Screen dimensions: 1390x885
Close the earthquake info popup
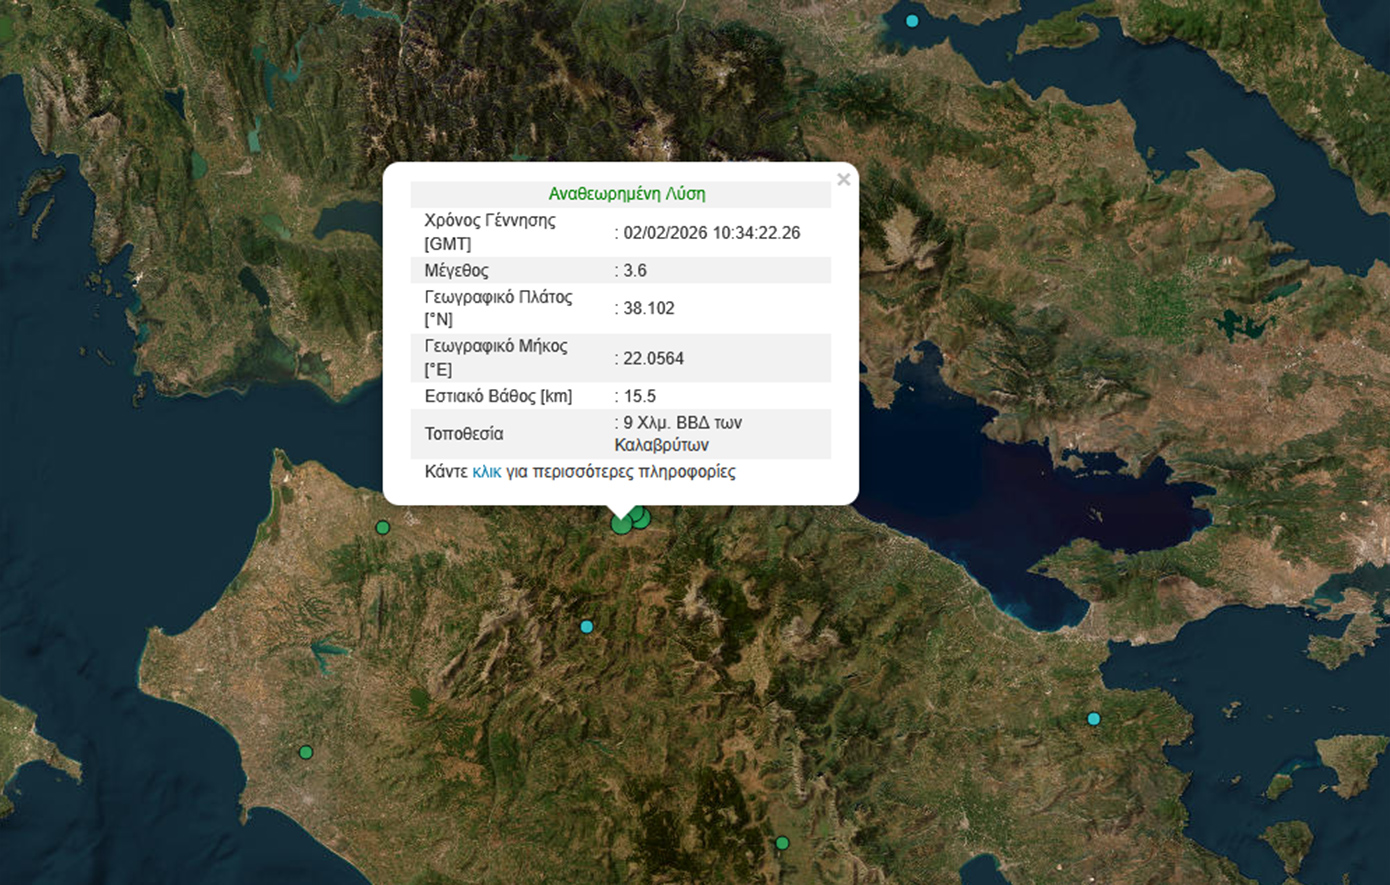pos(843,180)
